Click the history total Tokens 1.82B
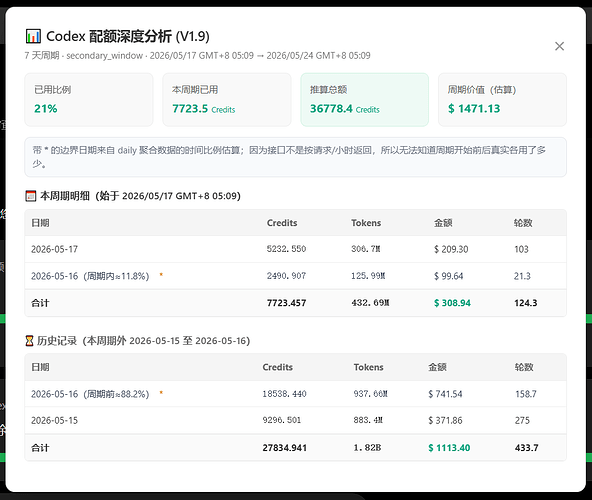The width and height of the screenshot is (592, 500). 367,448
